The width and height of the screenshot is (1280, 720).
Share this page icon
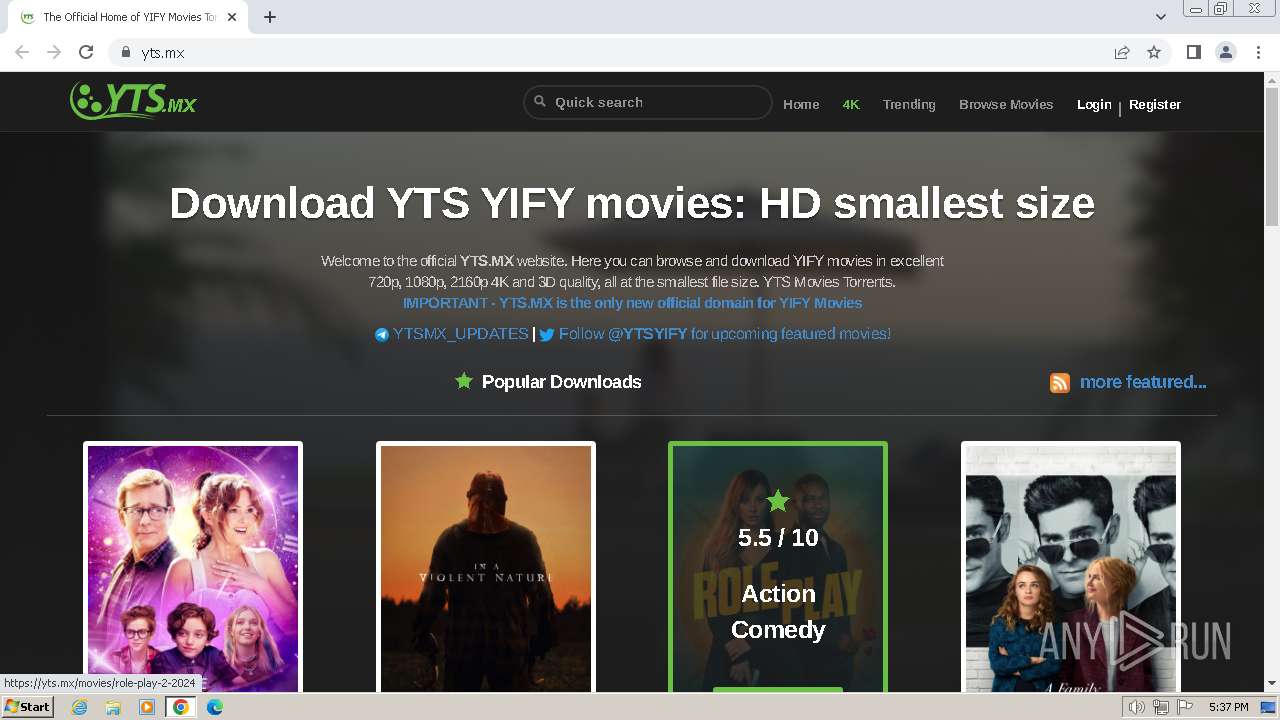click(x=1122, y=52)
